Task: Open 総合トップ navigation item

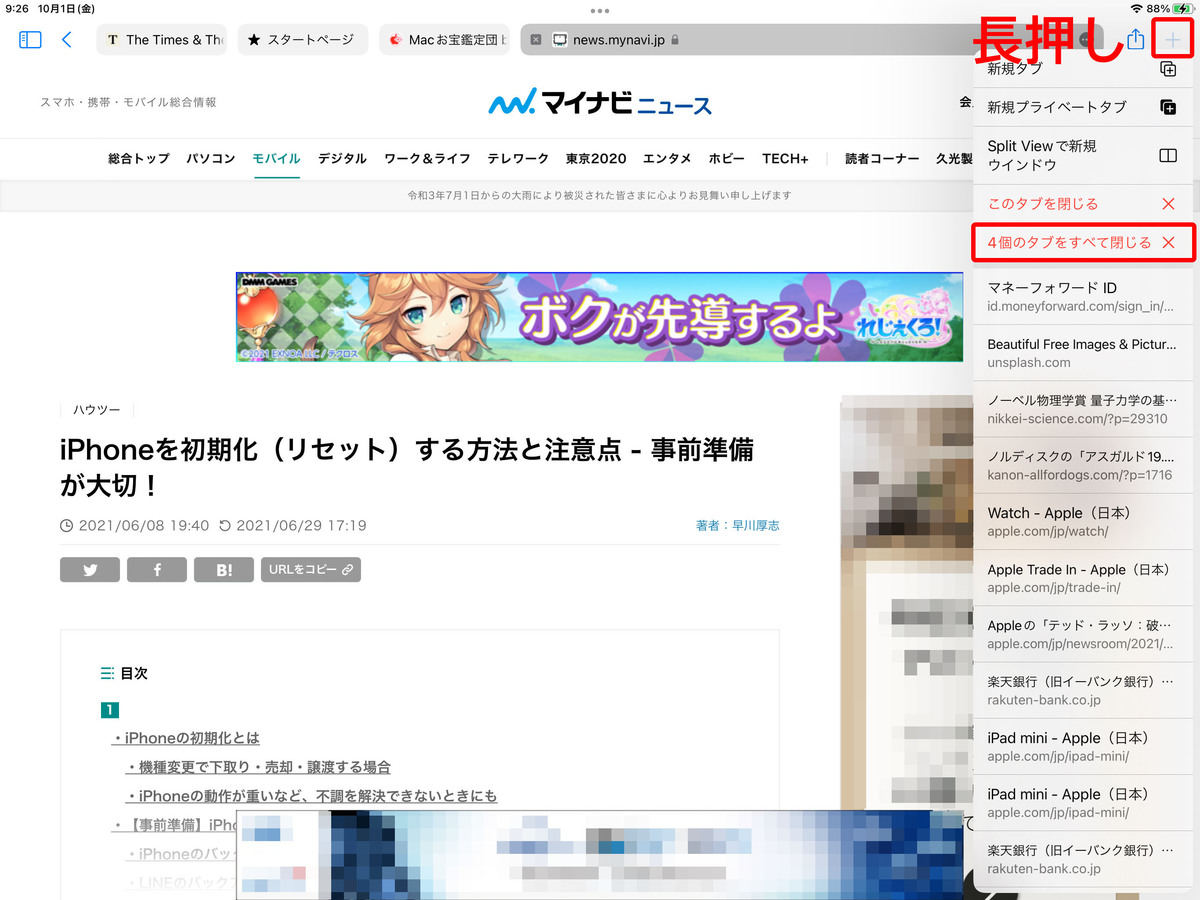Action: tap(139, 159)
